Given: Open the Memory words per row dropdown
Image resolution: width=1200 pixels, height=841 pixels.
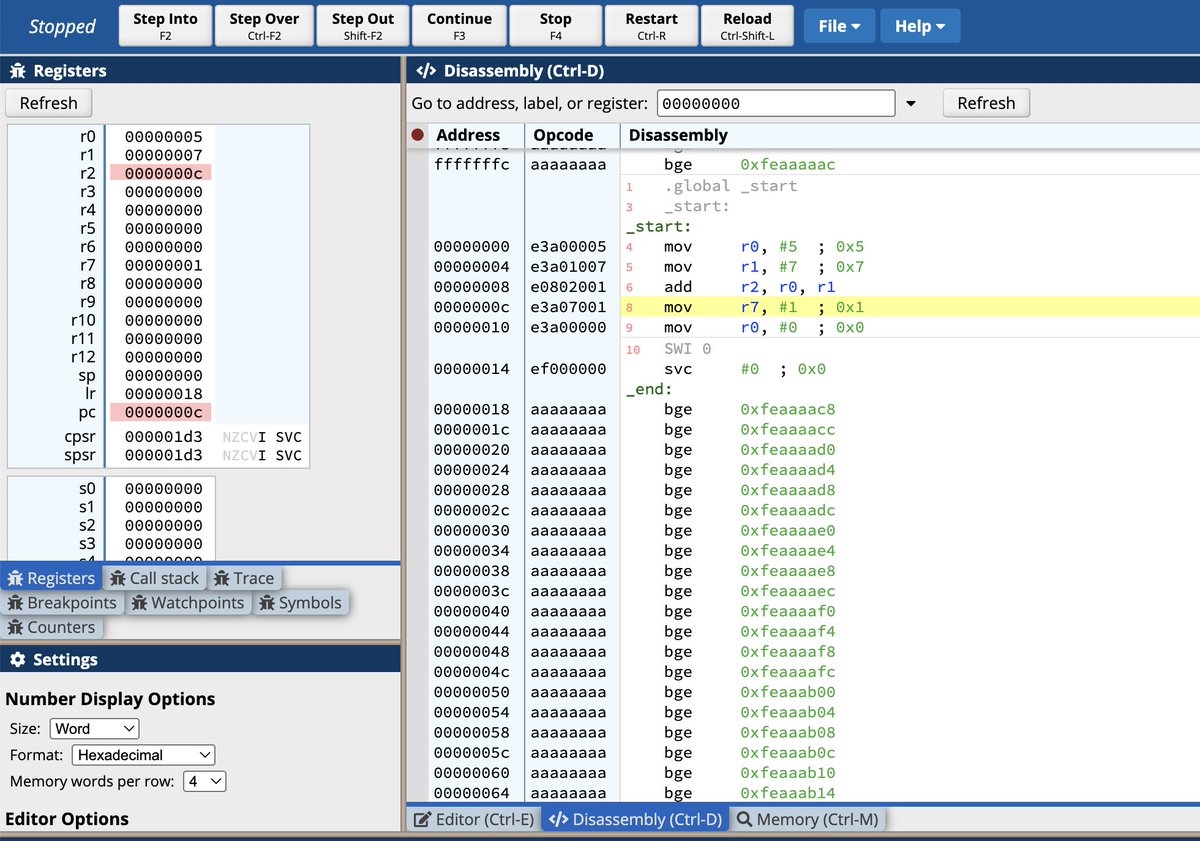Looking at the screenshot, I should 205,781.
